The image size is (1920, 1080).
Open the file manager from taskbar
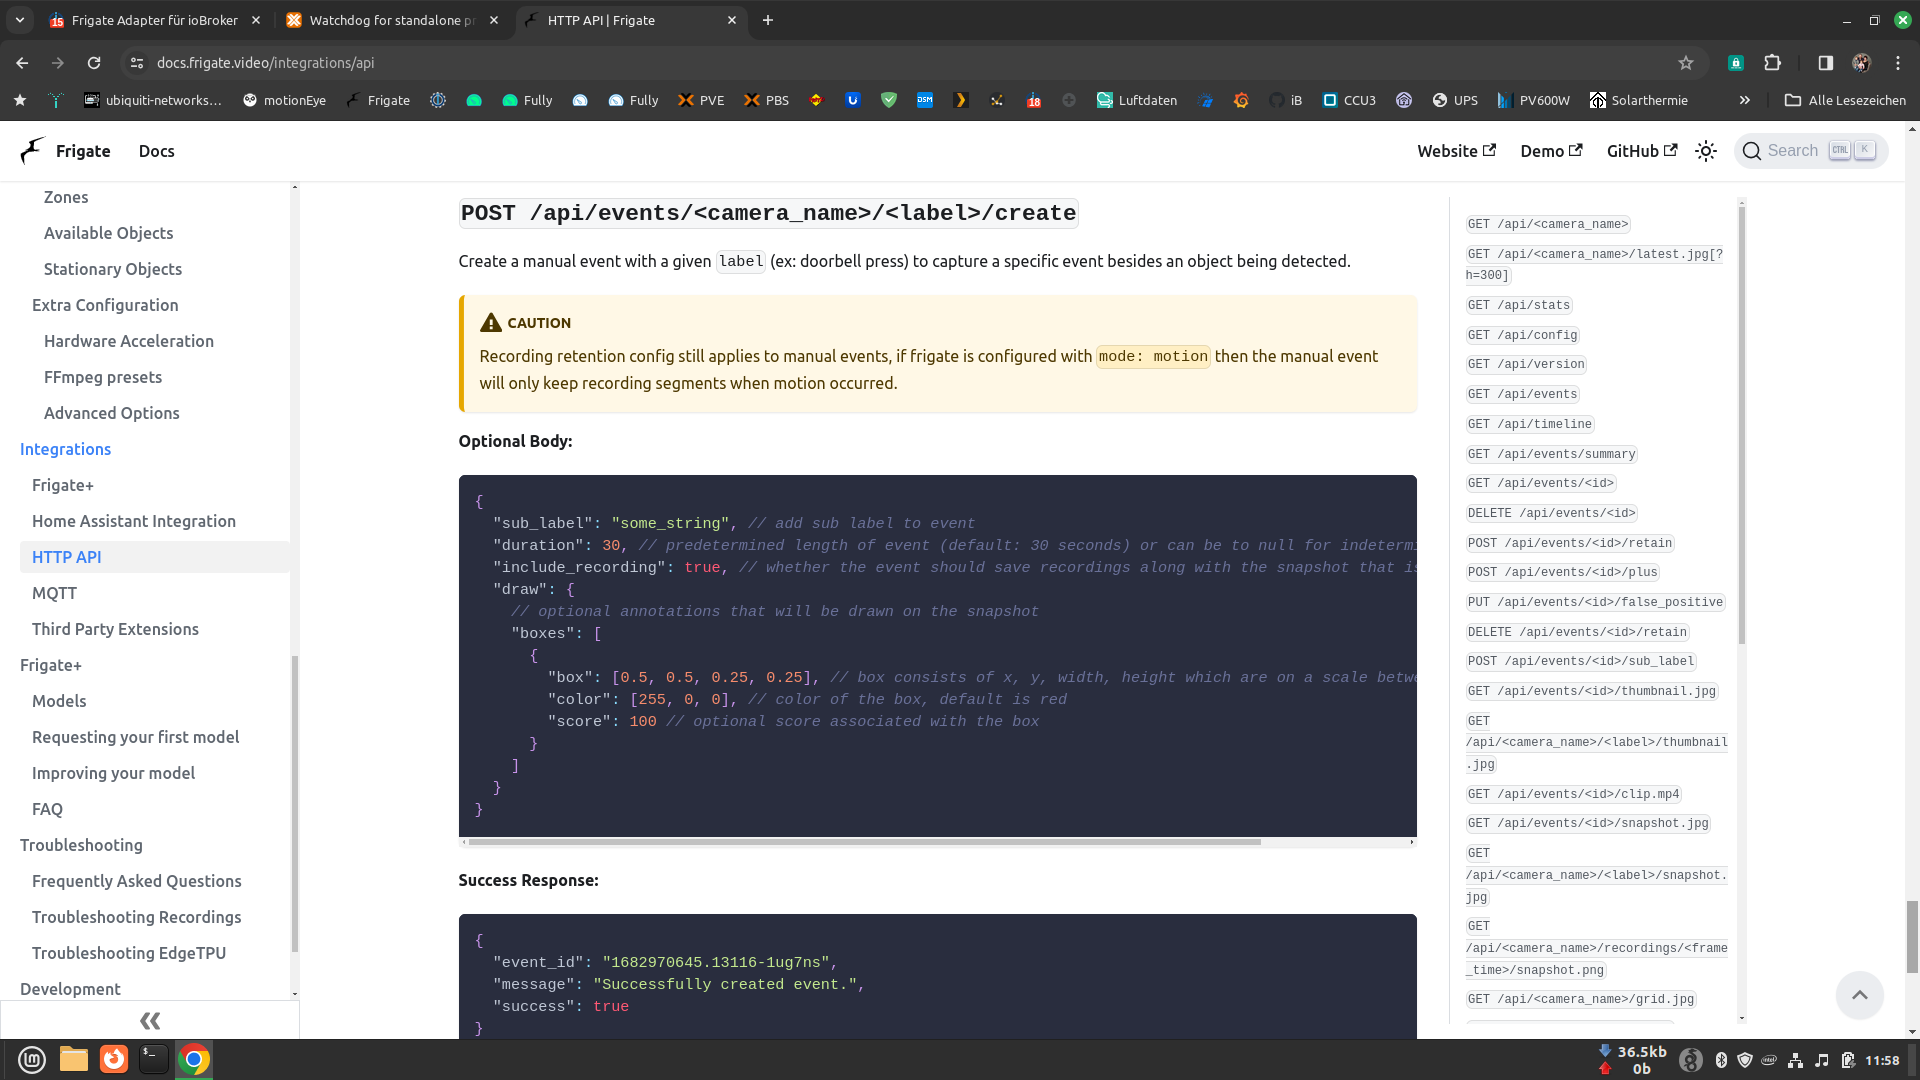tap(74, 1060)
